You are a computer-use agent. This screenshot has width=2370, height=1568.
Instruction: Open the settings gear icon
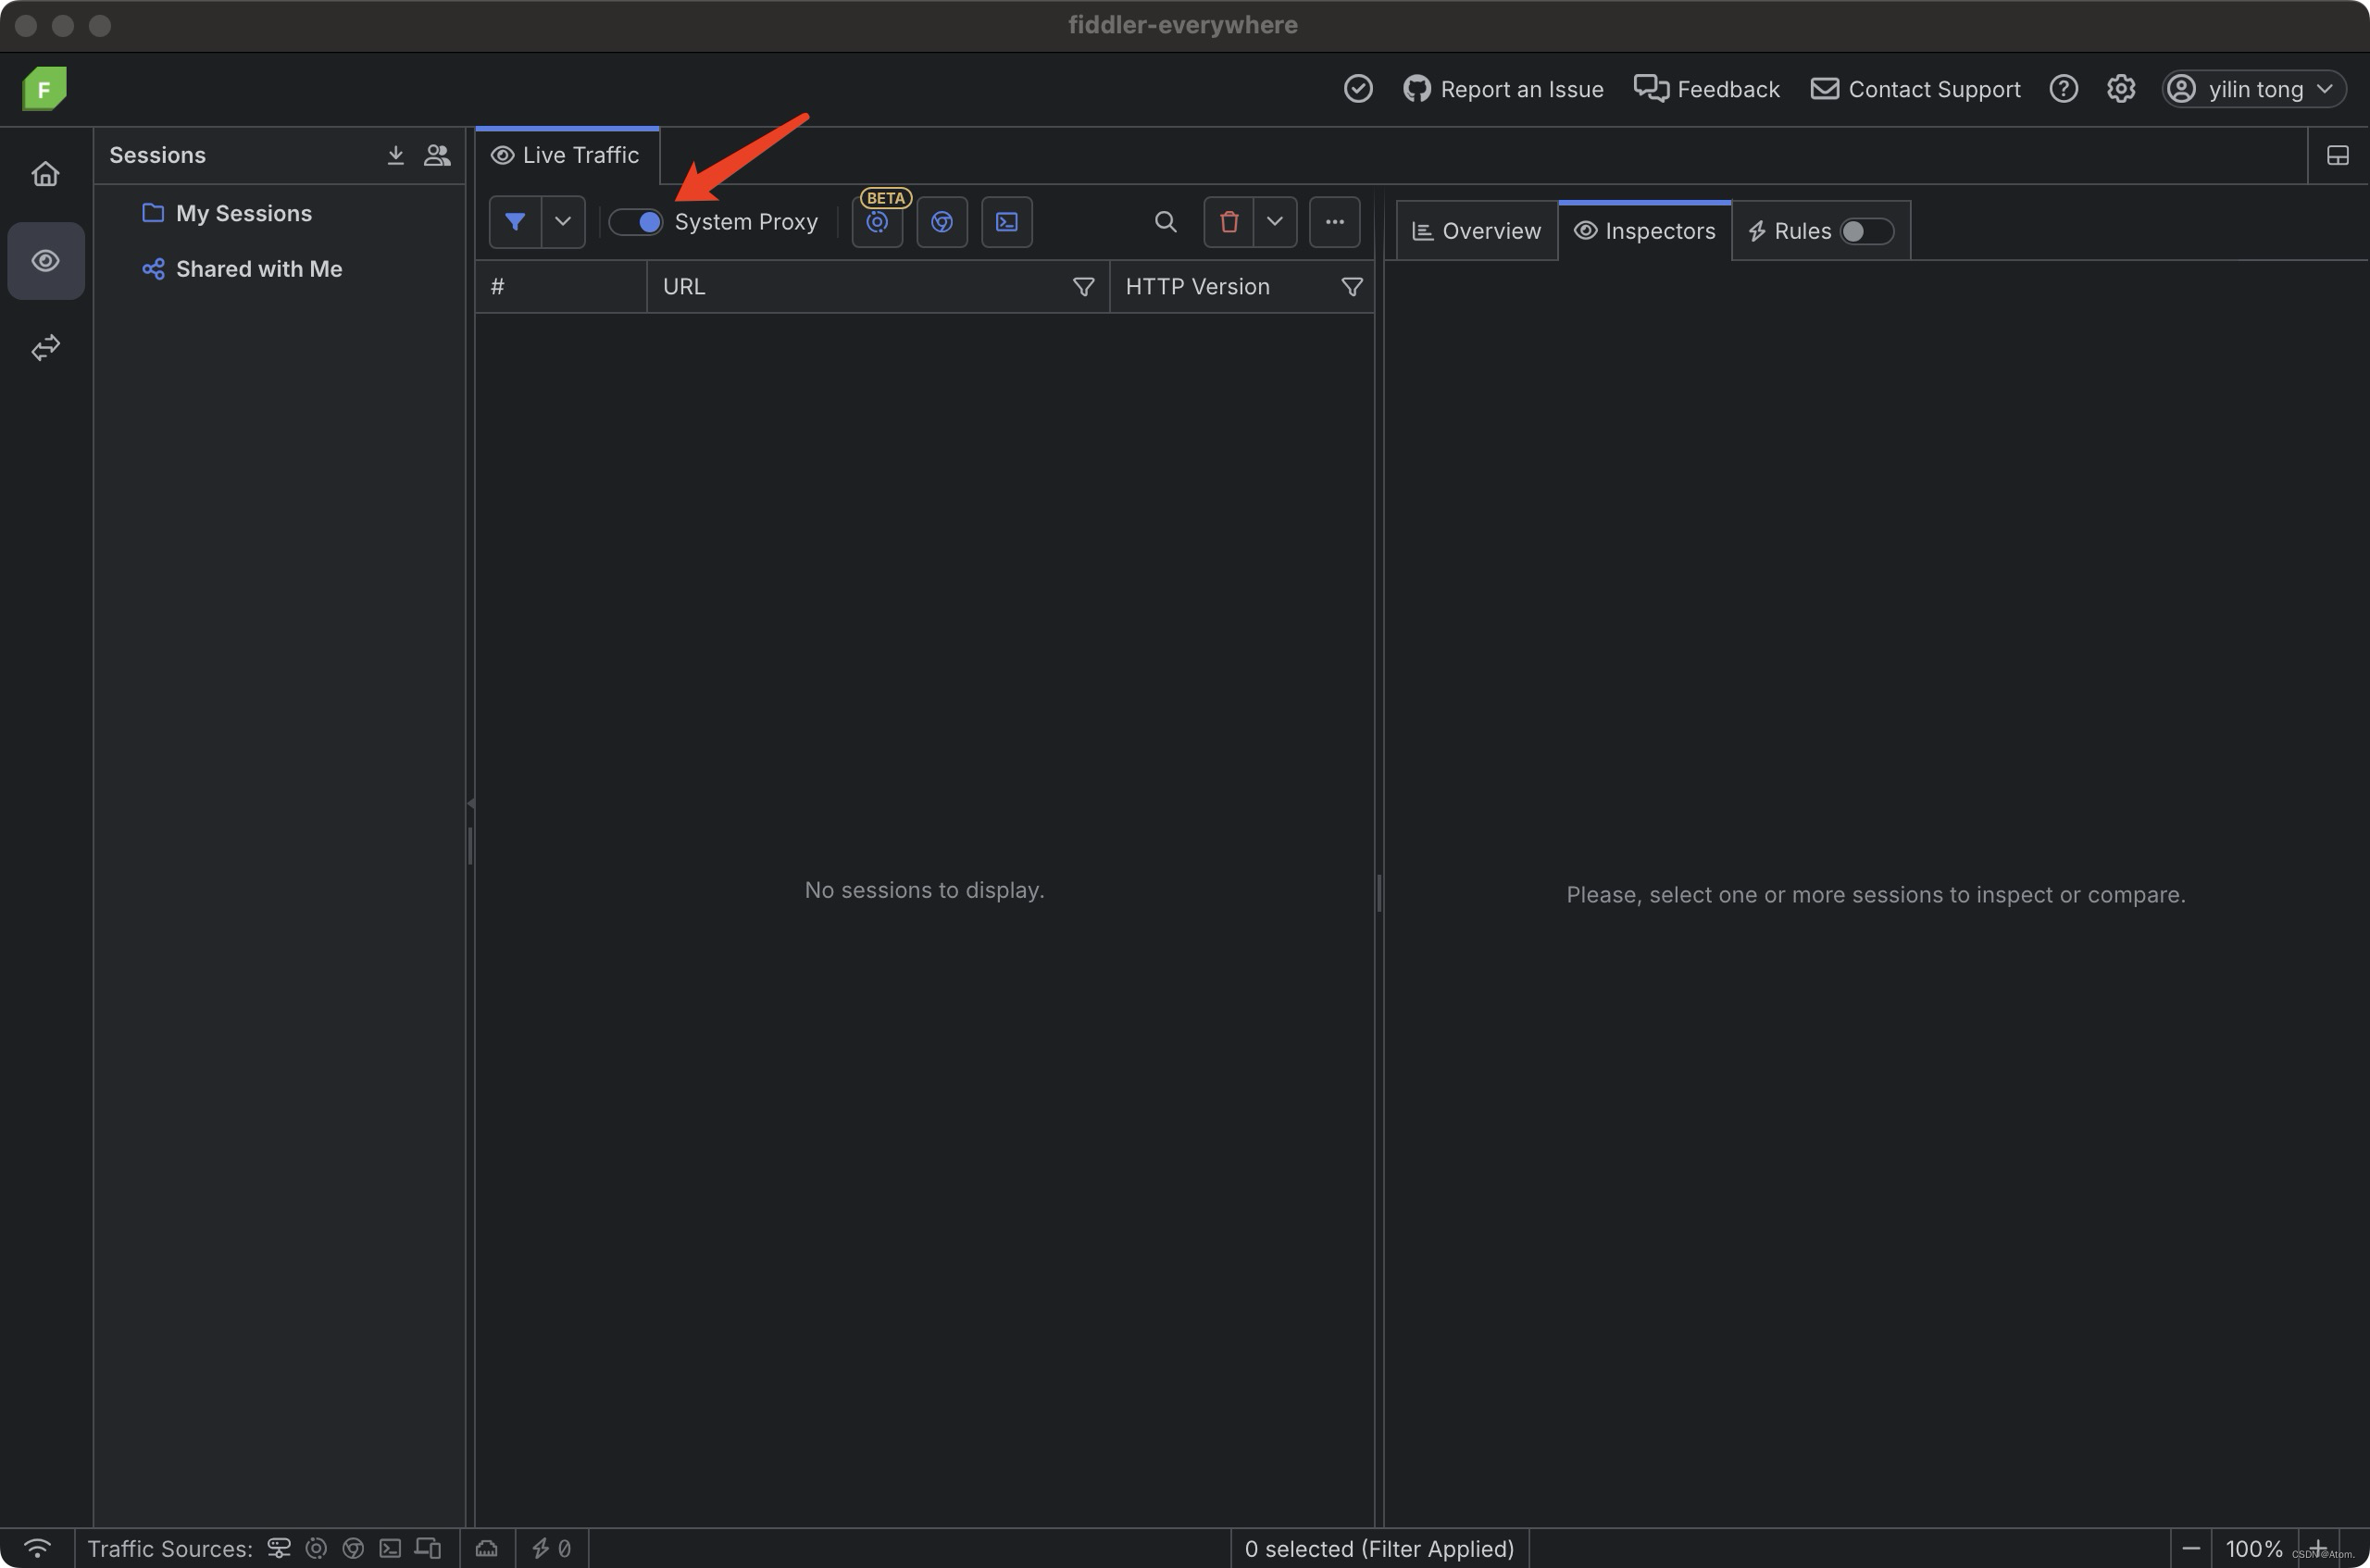pos(2120,89)
